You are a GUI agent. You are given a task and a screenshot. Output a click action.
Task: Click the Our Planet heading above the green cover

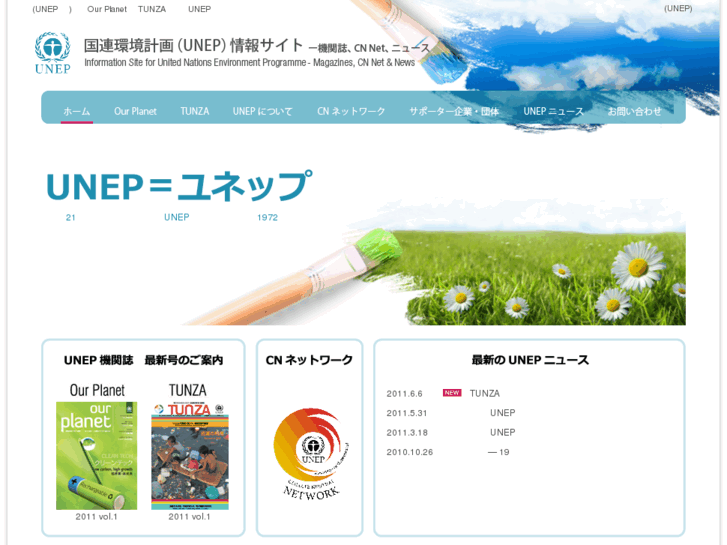click(97, 390)
